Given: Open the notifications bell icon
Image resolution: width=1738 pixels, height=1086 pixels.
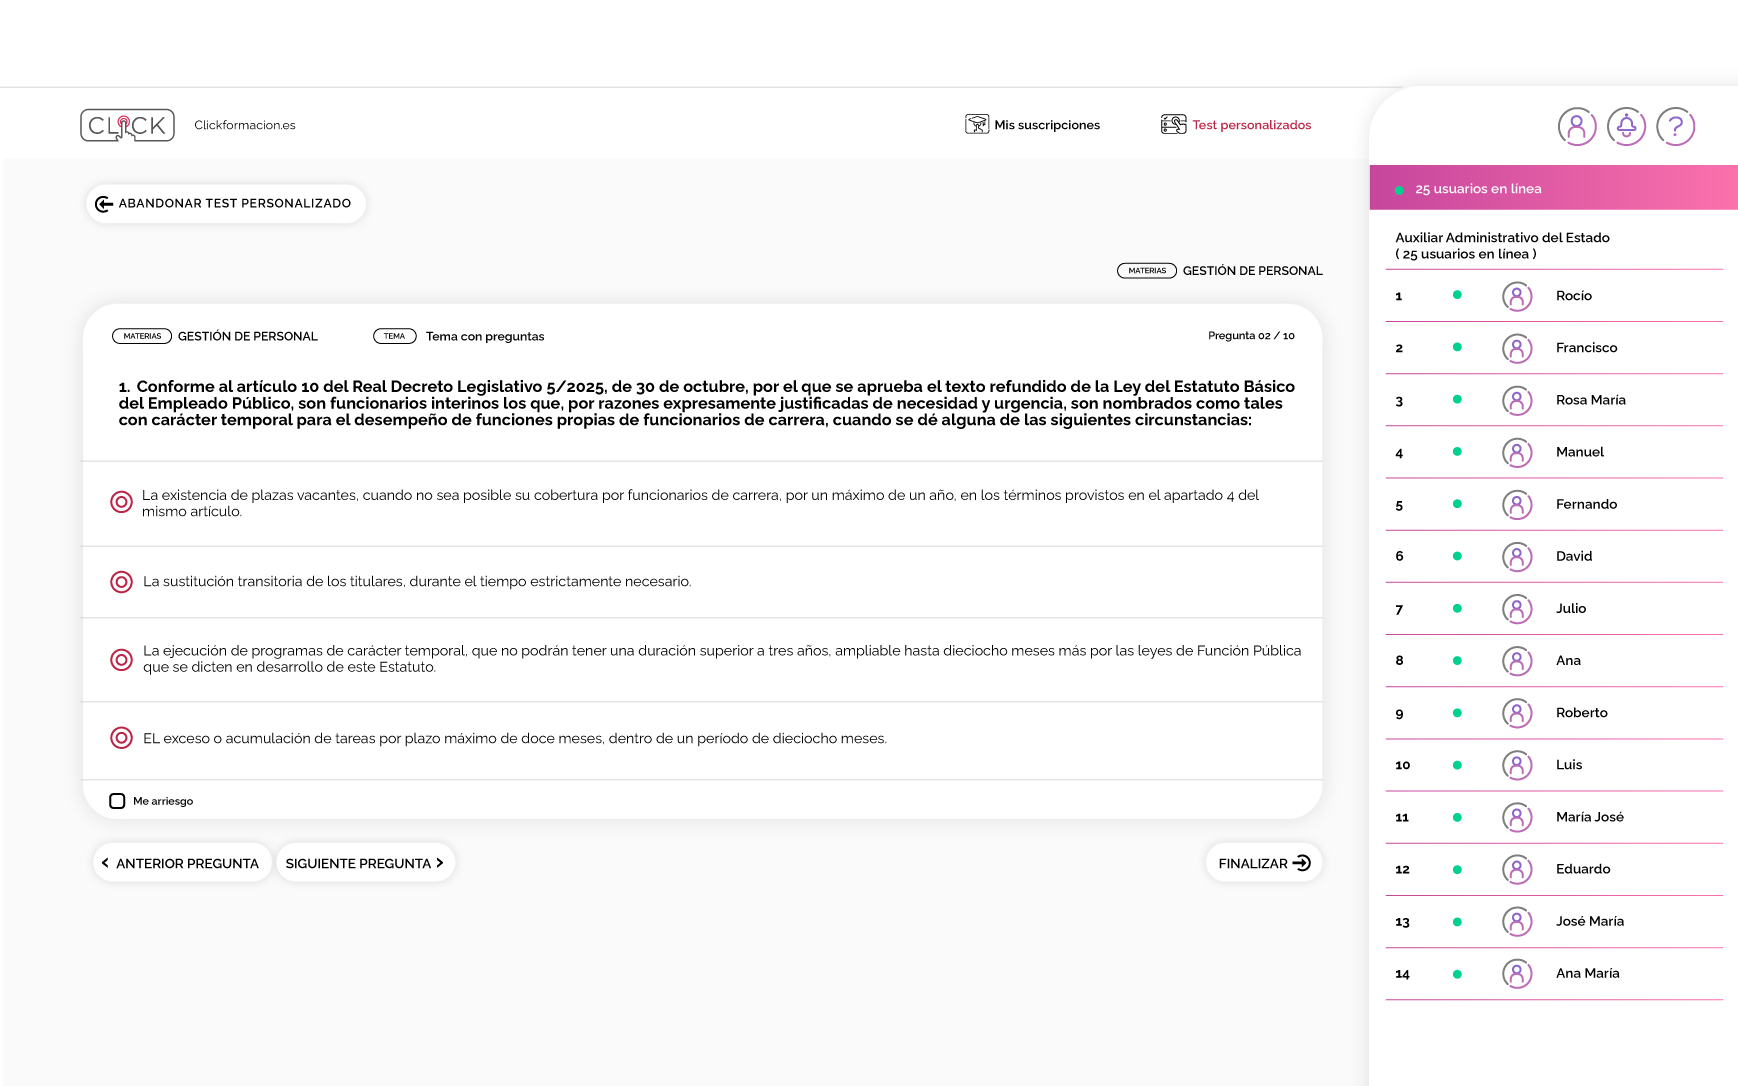Looking at the screenshot, I should point(1626,127).
